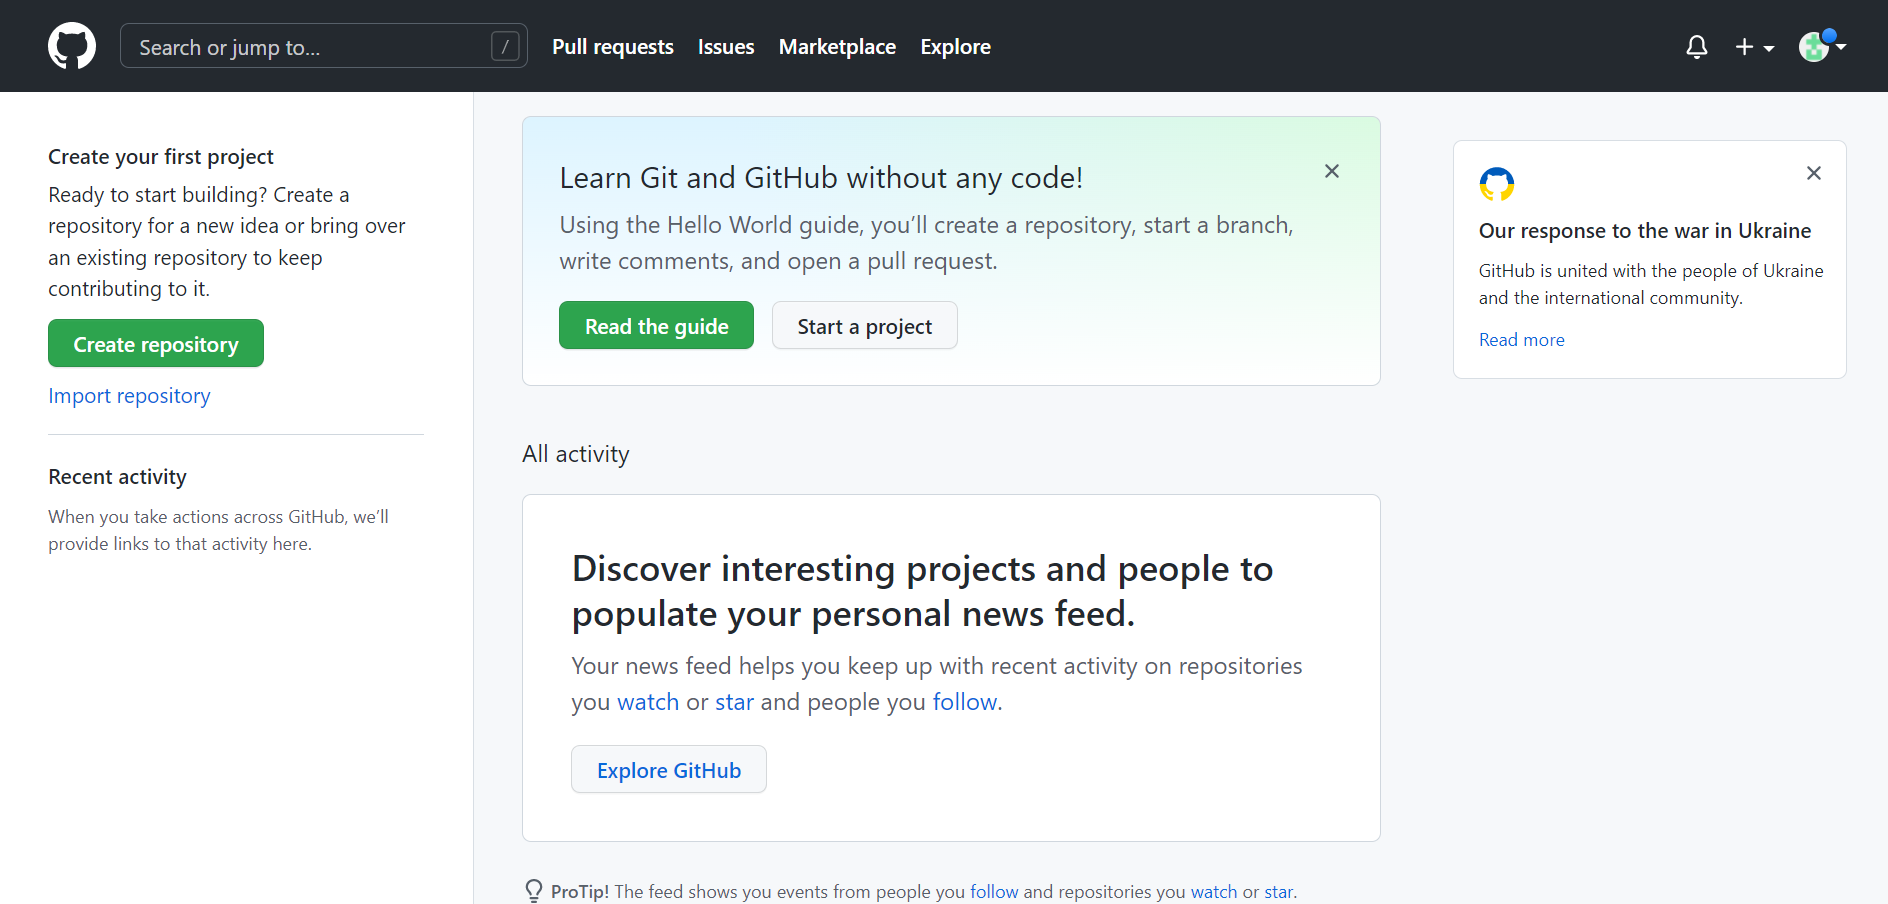Click the Recent activity heading
Viewport: 1888px width, 904px height.
(117, 477)
